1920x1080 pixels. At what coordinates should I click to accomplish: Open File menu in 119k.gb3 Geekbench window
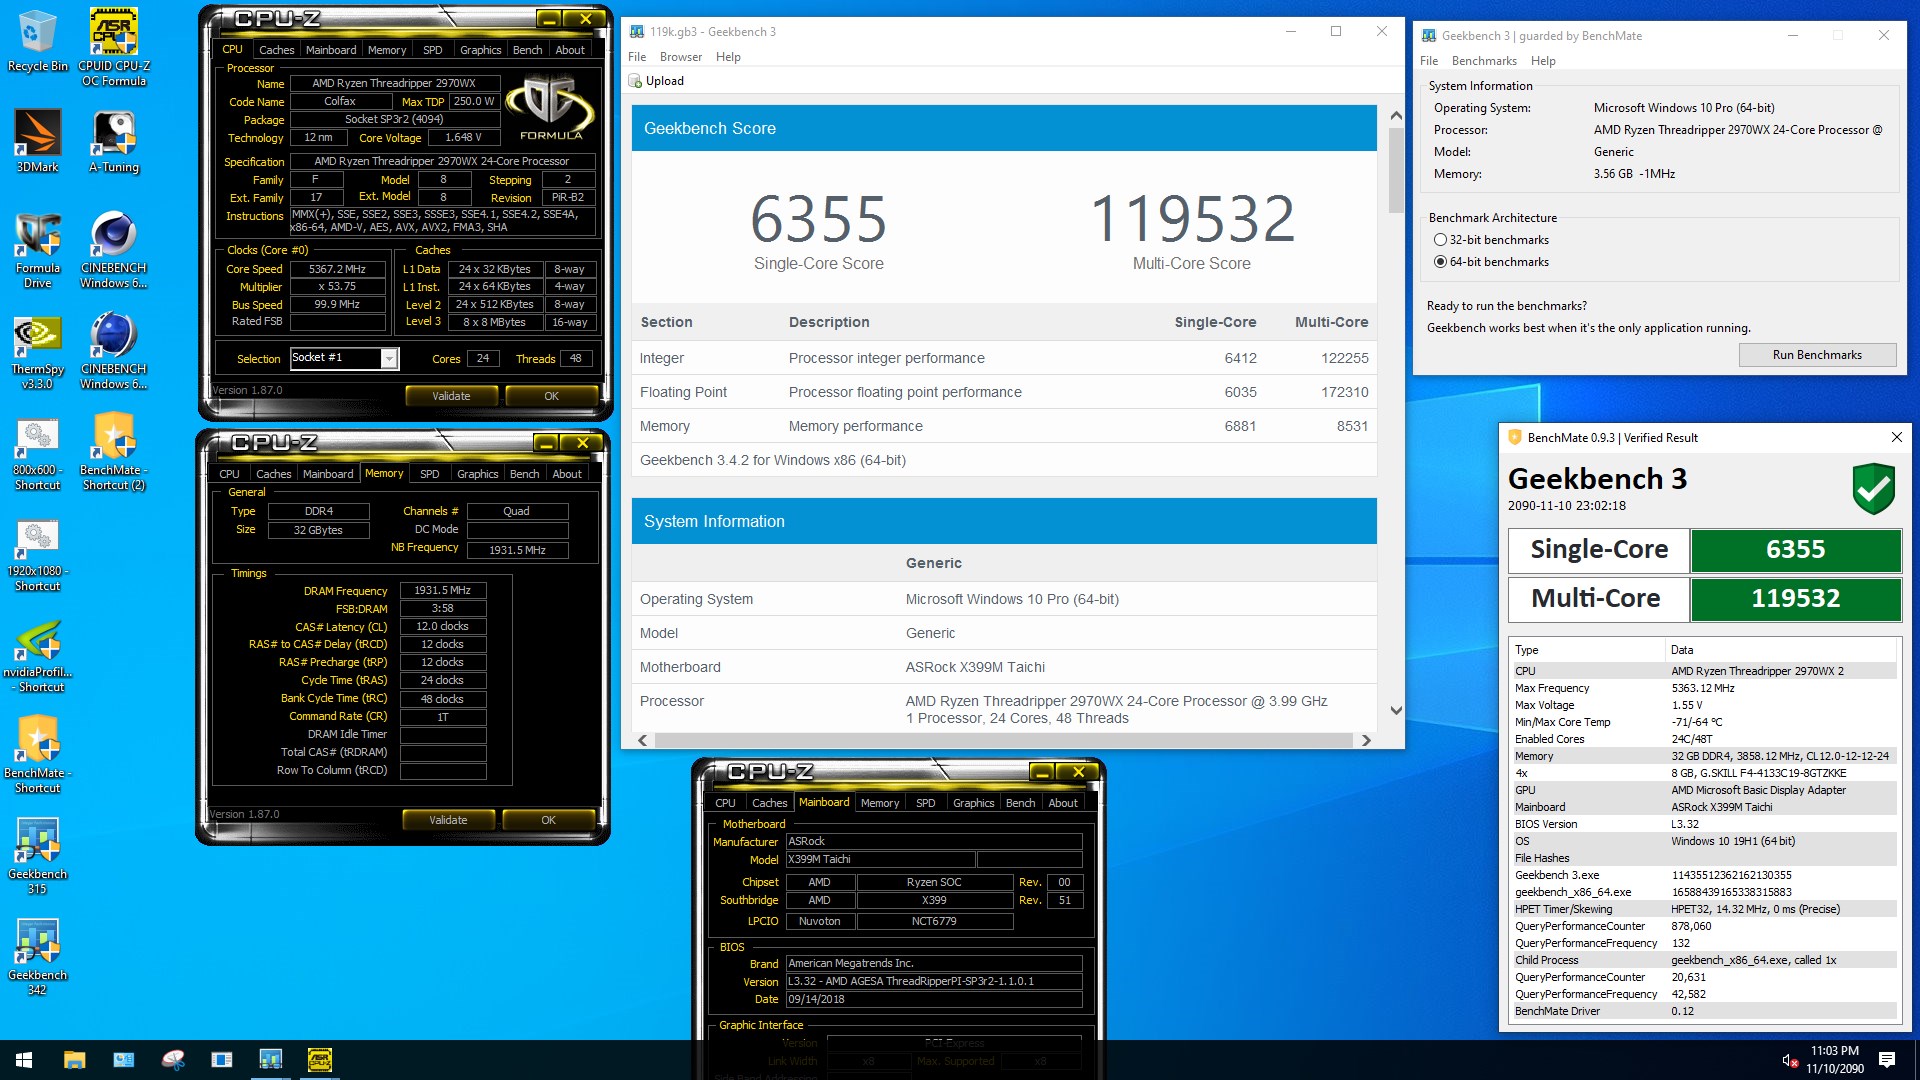(x=637, y=57)
